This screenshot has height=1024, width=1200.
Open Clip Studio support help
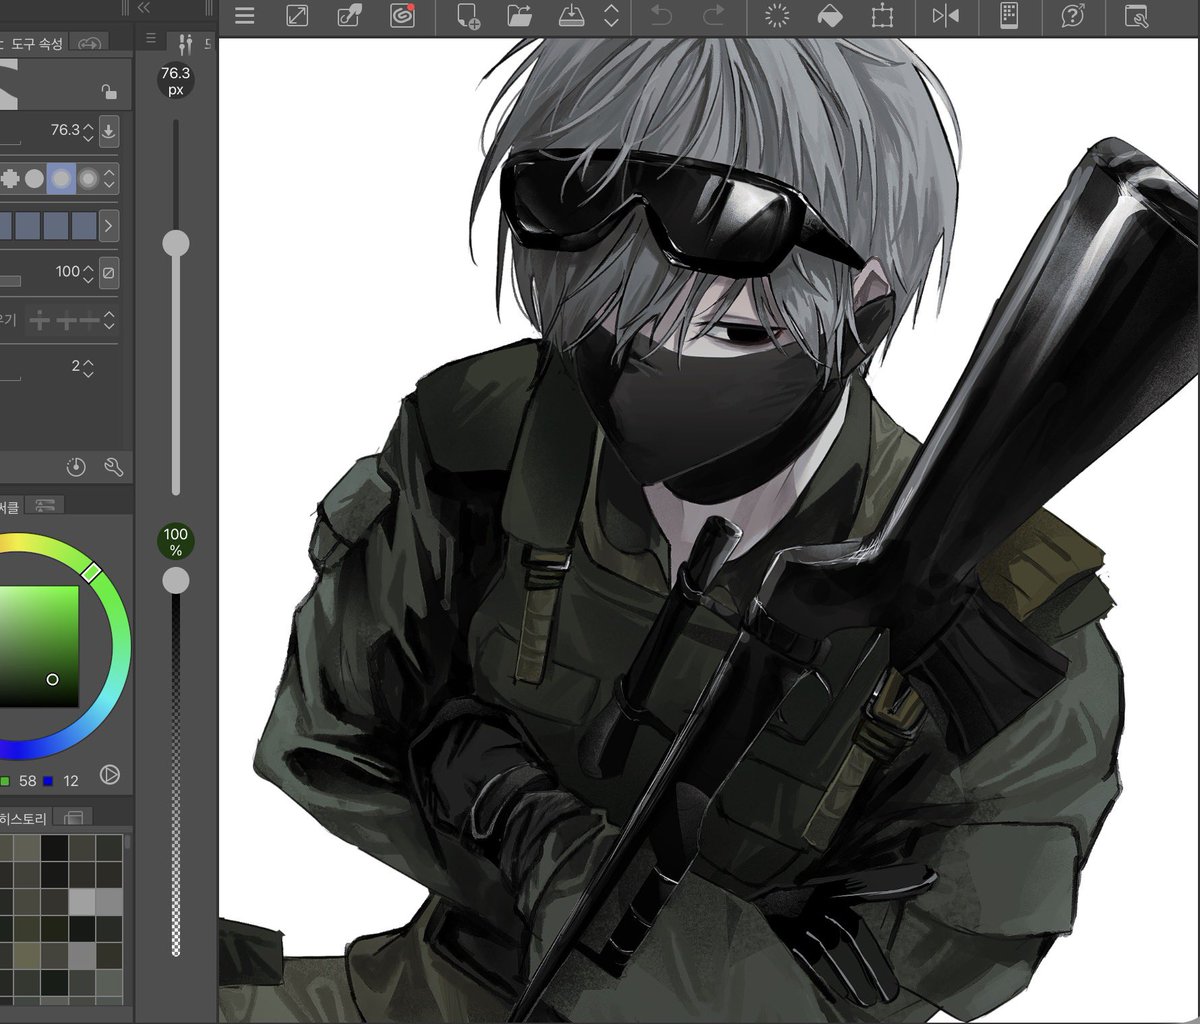point(1073,16)
